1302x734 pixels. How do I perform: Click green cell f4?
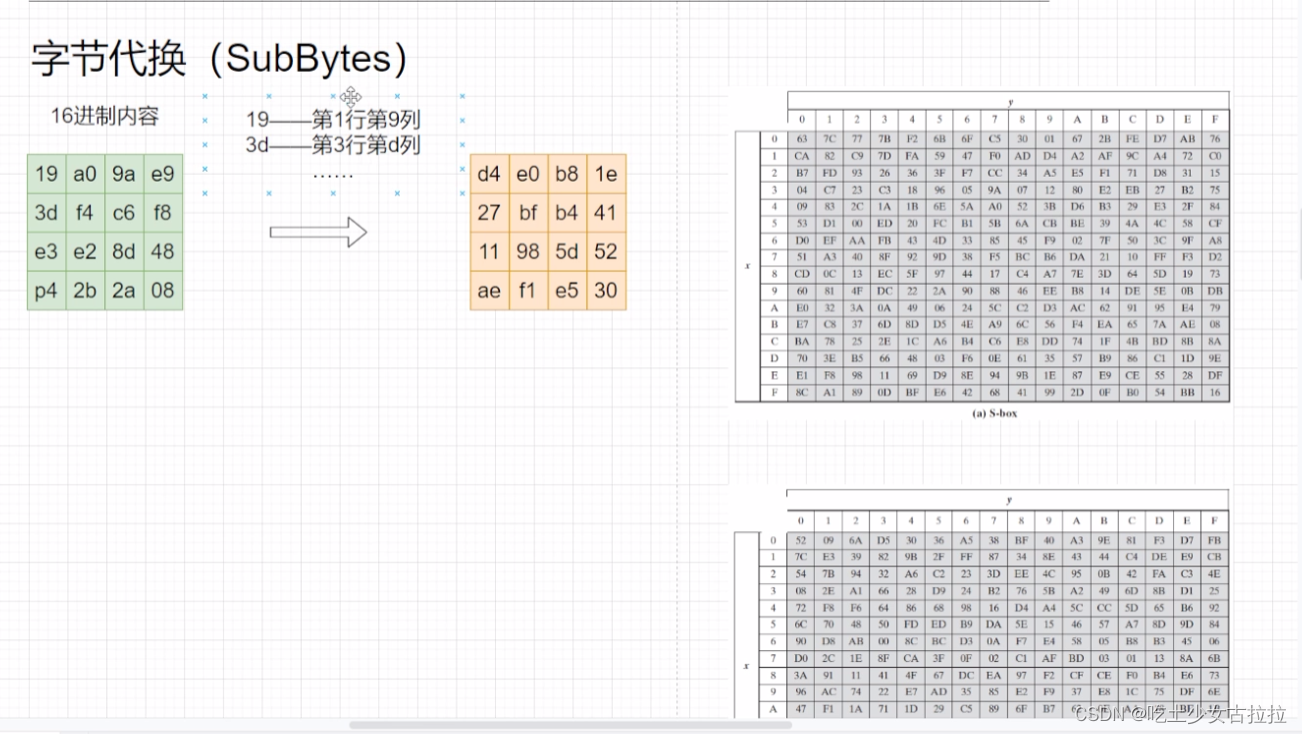[85, 213]
